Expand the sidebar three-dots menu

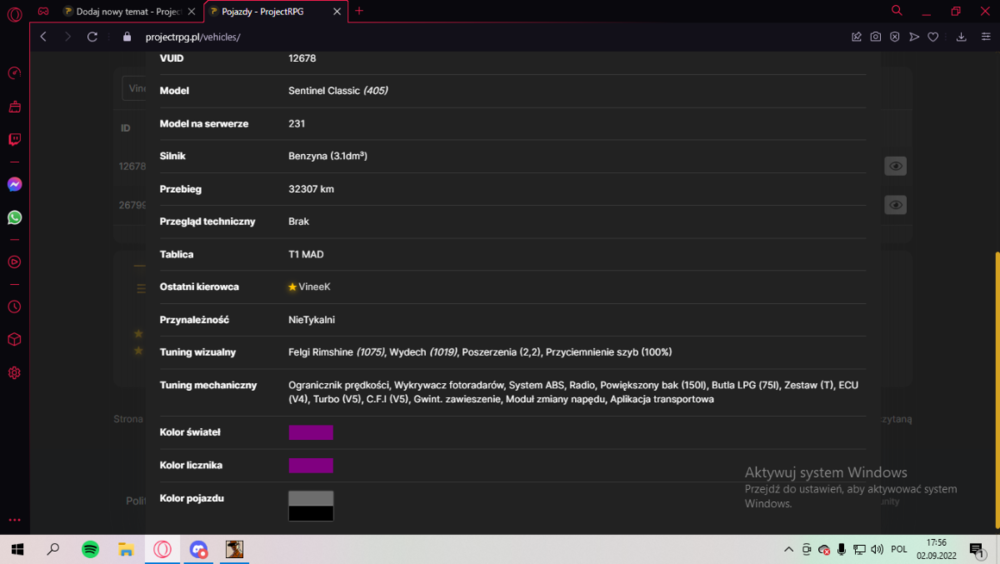click(15, 520)
